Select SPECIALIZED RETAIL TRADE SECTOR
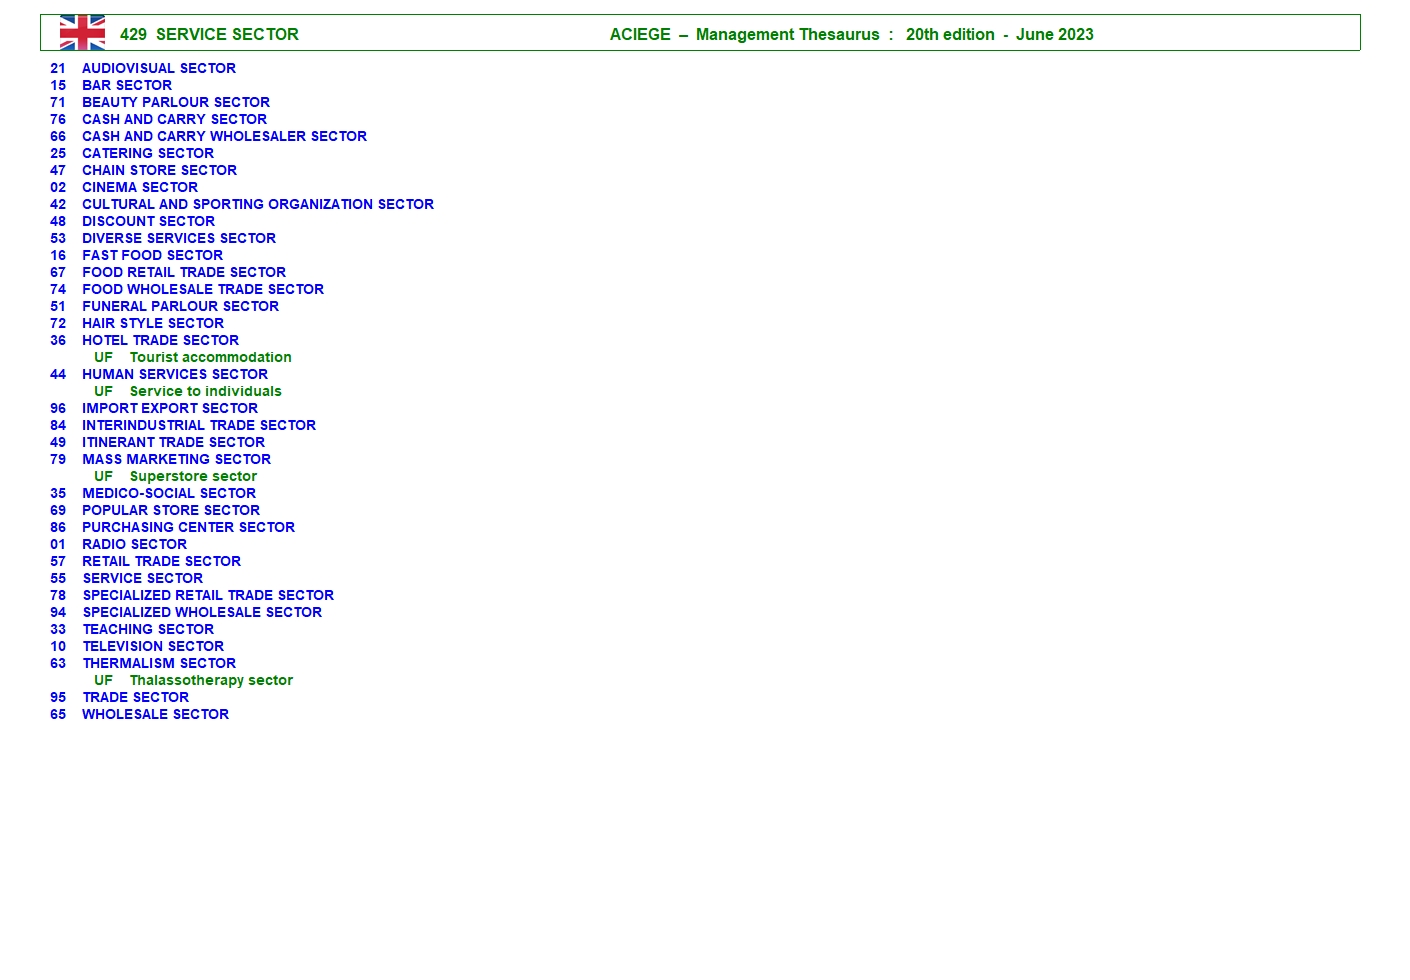Viewport: 1410px width, 980px height. click(208, 595)
